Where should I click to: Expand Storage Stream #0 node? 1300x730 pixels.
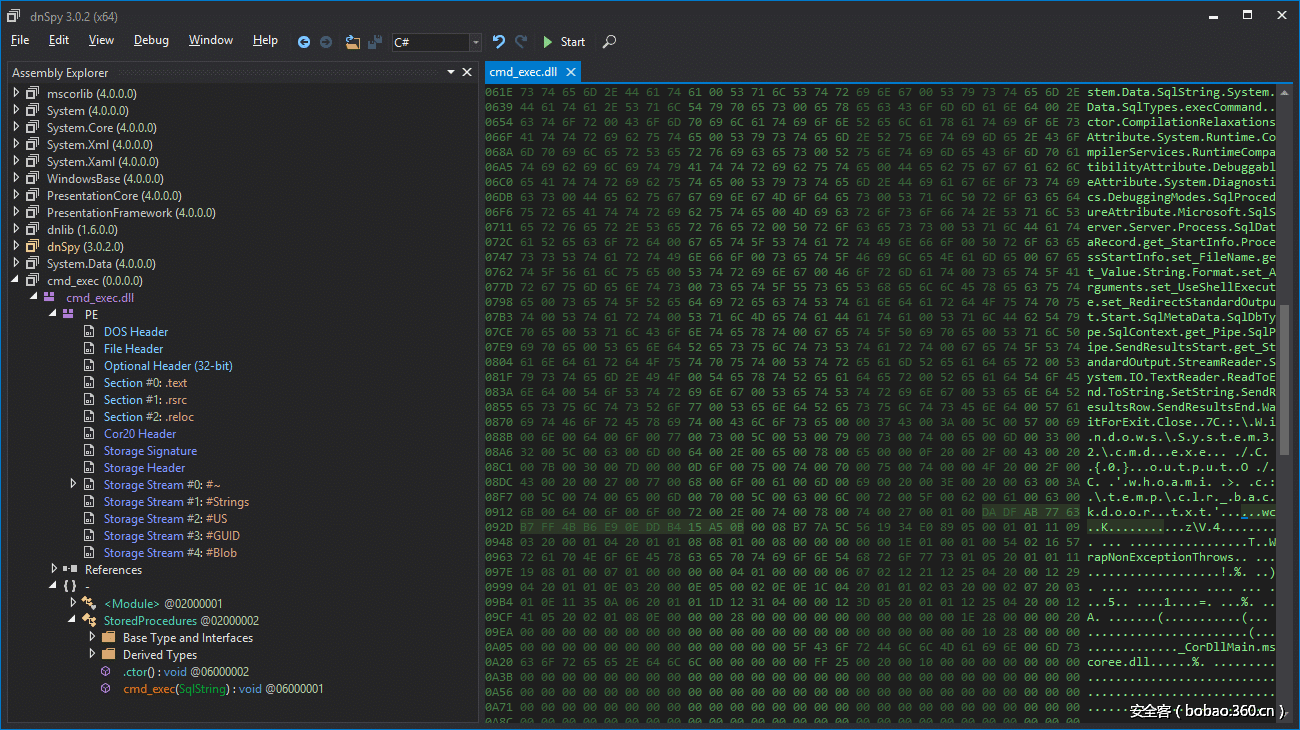pyautogui.click(x=73, y=484)
